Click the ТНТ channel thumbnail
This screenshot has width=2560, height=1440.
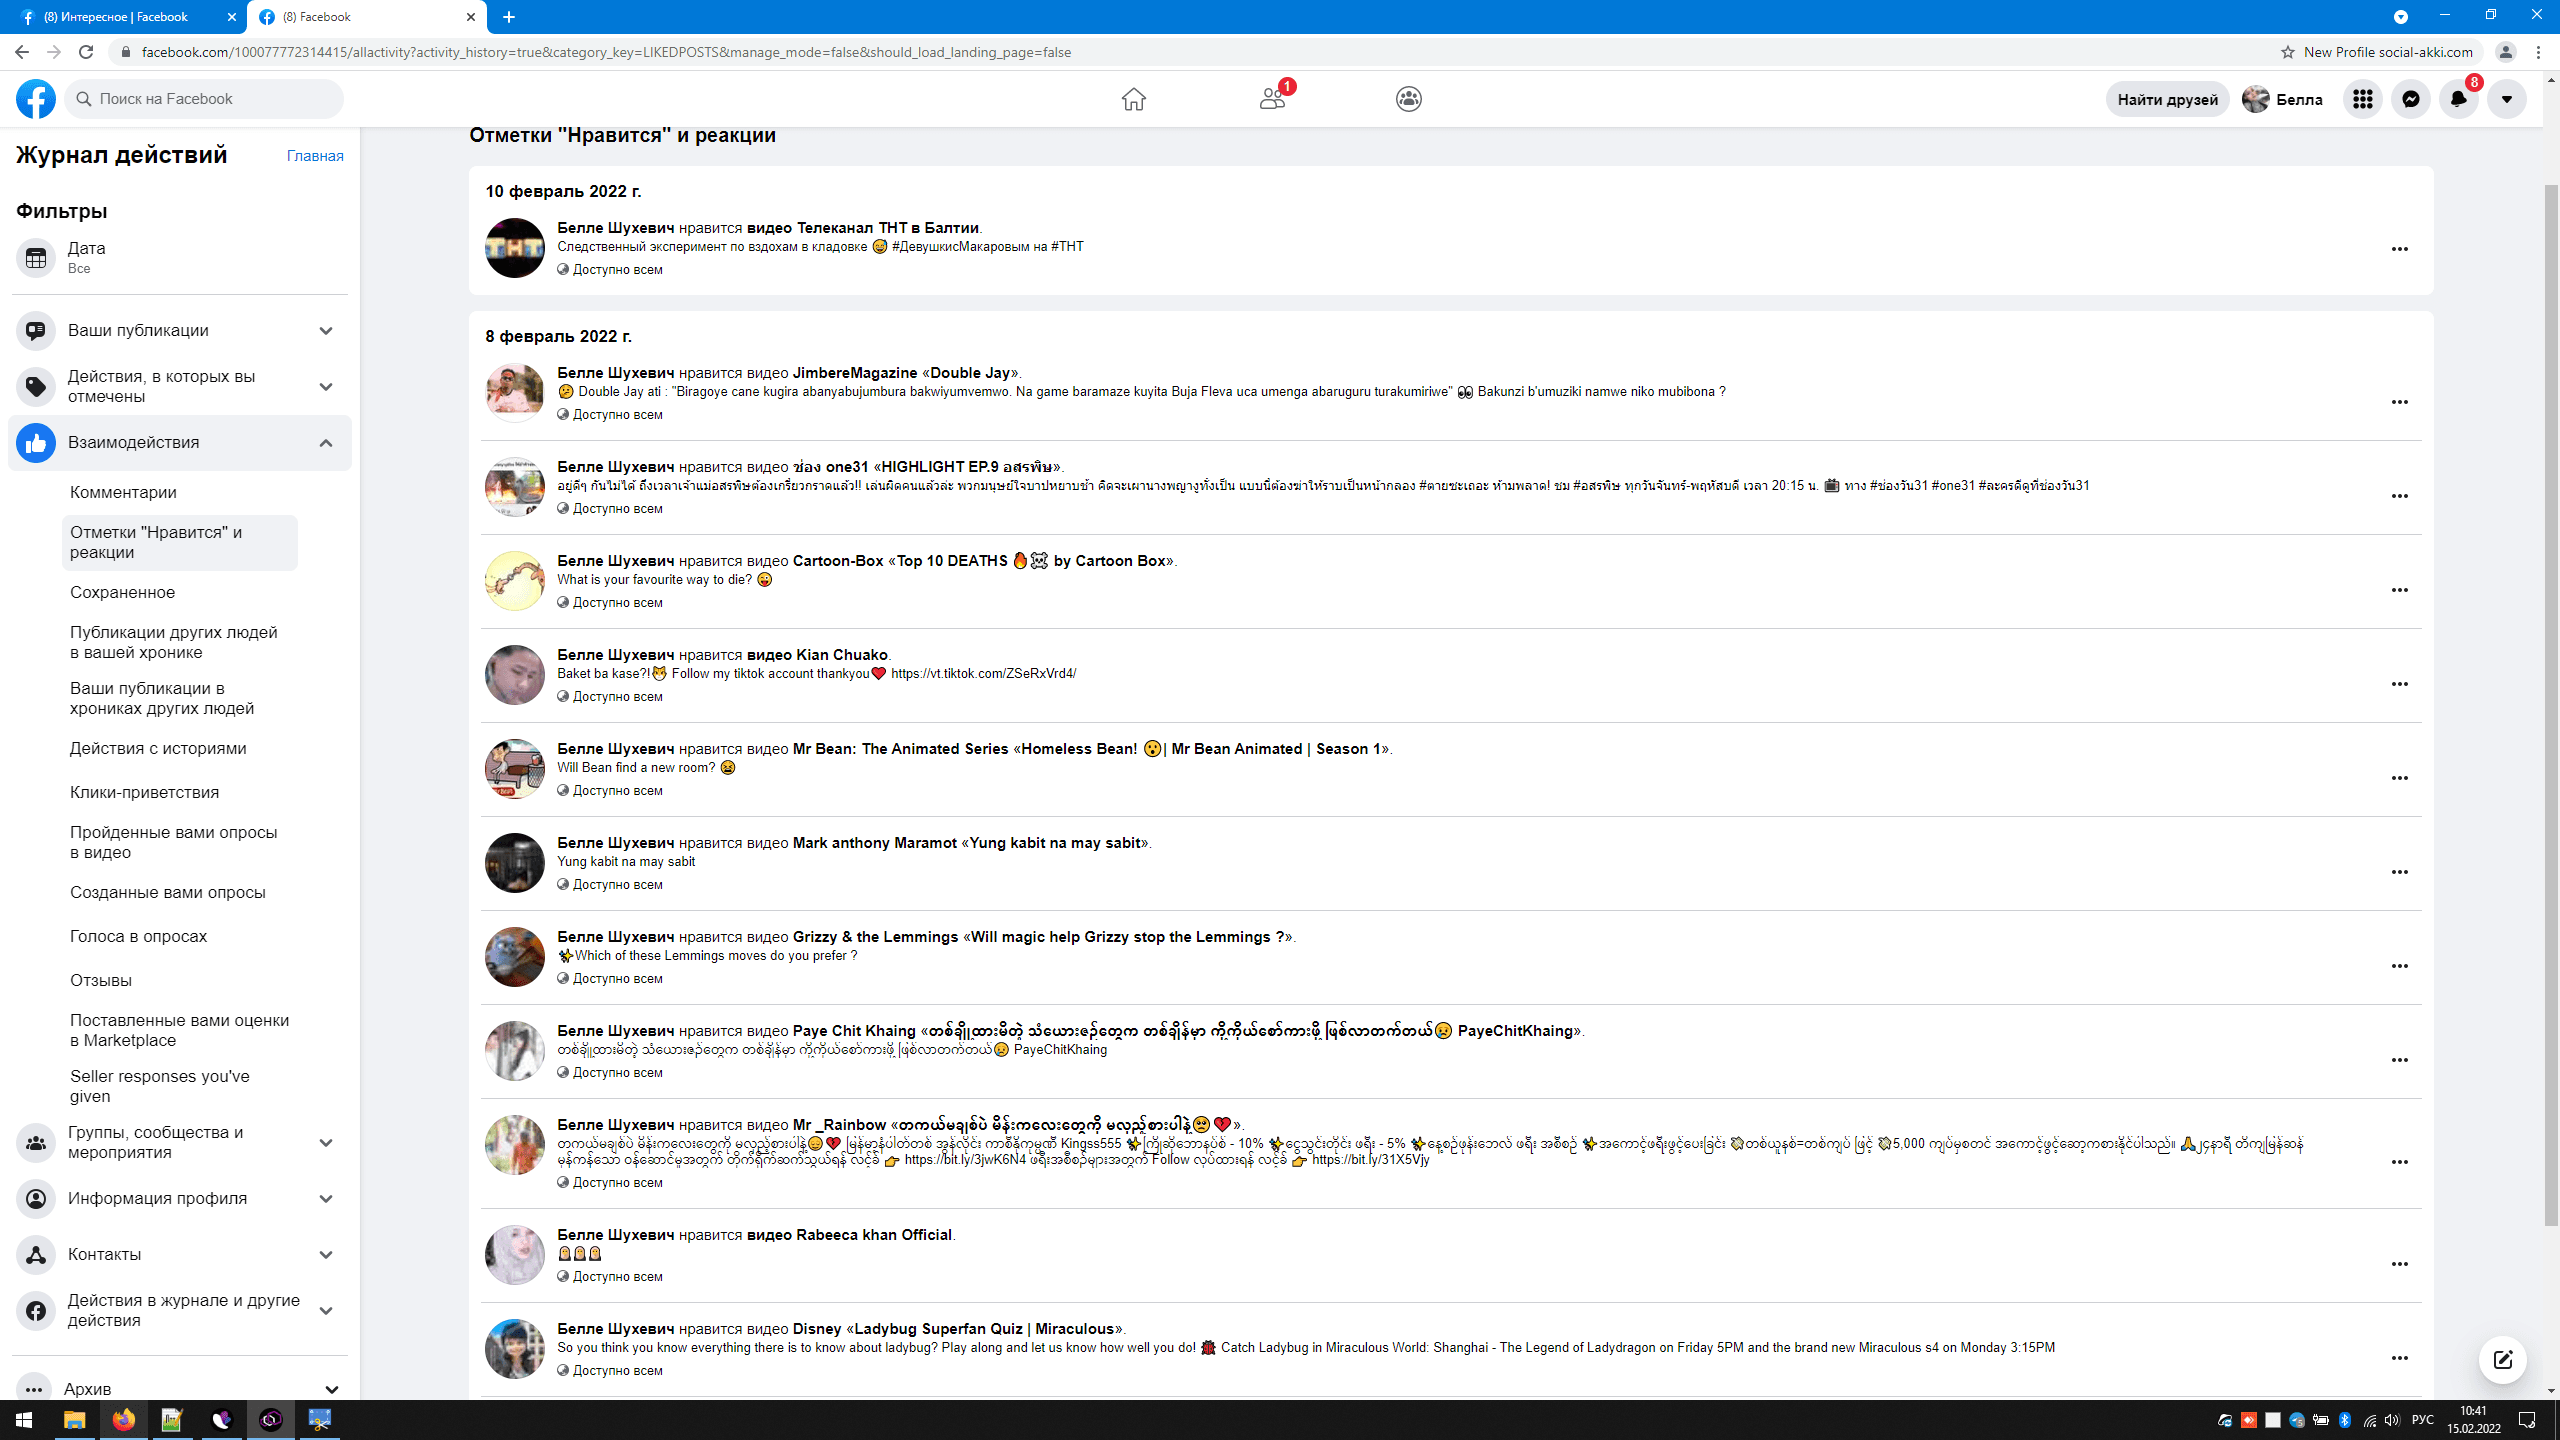514,248
